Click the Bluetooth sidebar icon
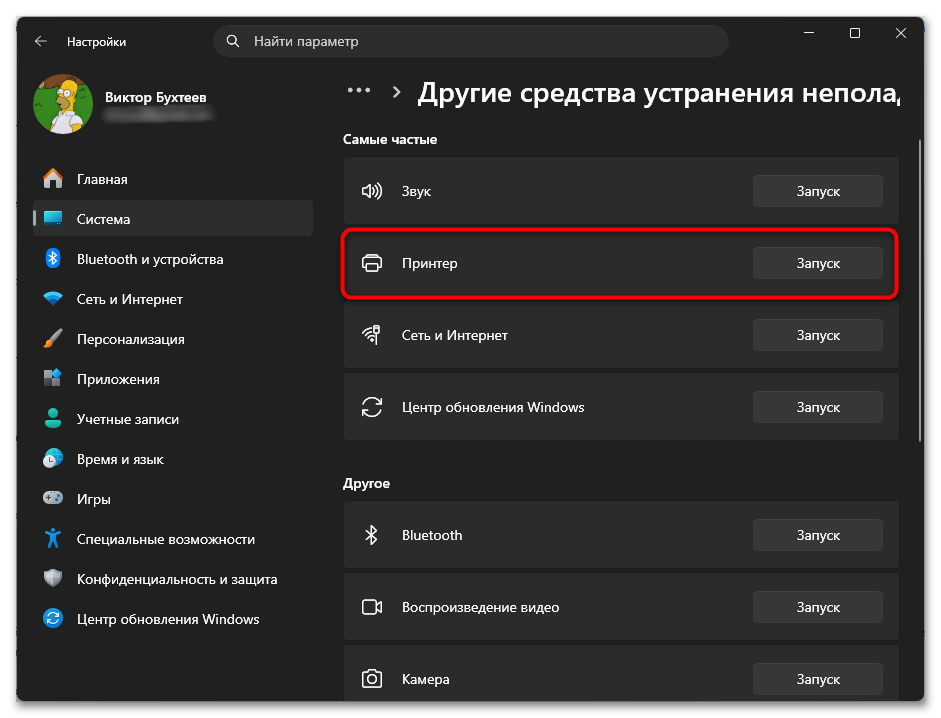Viewport: 941px width, 718px height. (53, 259)
